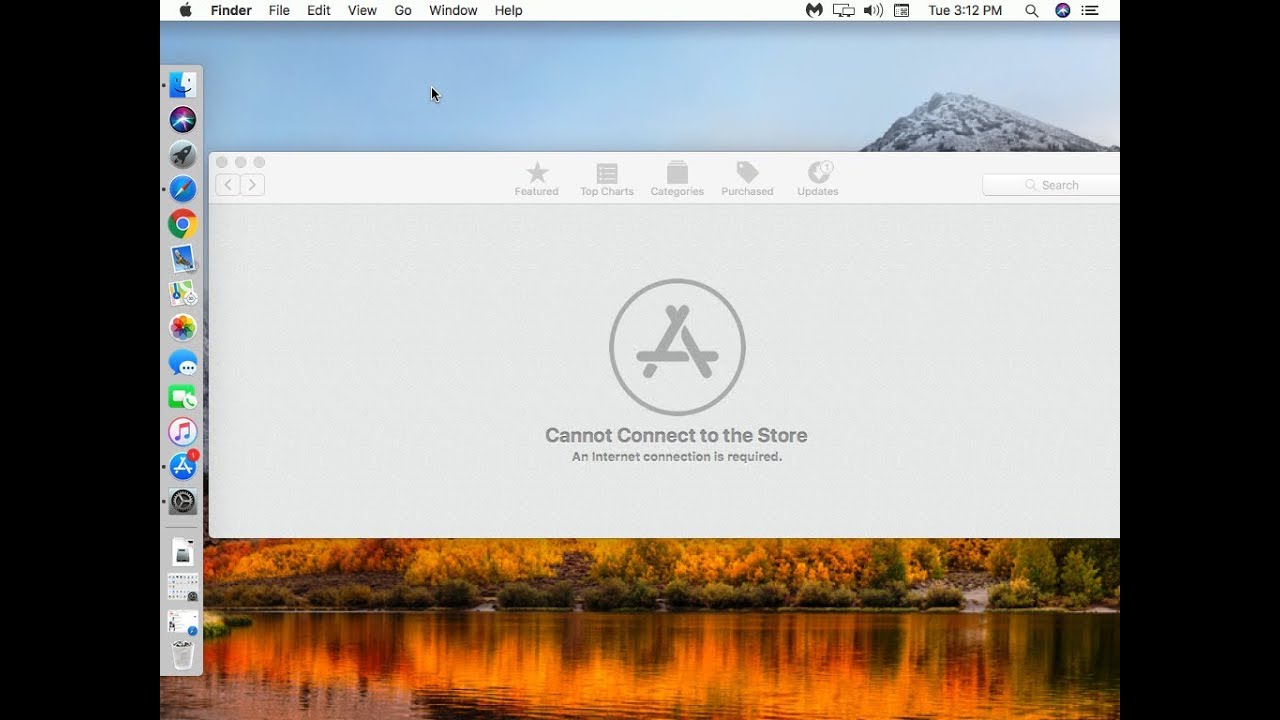Open Spotlight search magnifier icon

(1031, 10)
